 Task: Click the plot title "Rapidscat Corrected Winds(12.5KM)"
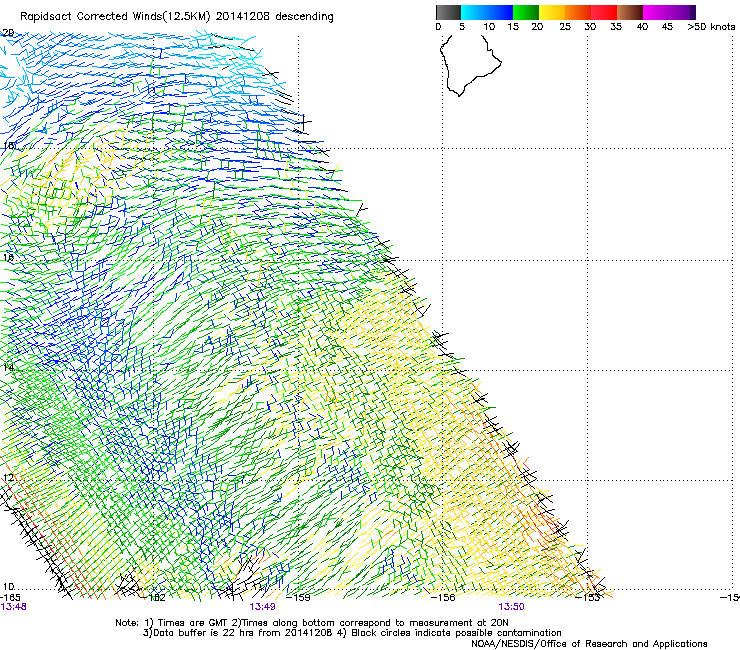click(115, 17)
